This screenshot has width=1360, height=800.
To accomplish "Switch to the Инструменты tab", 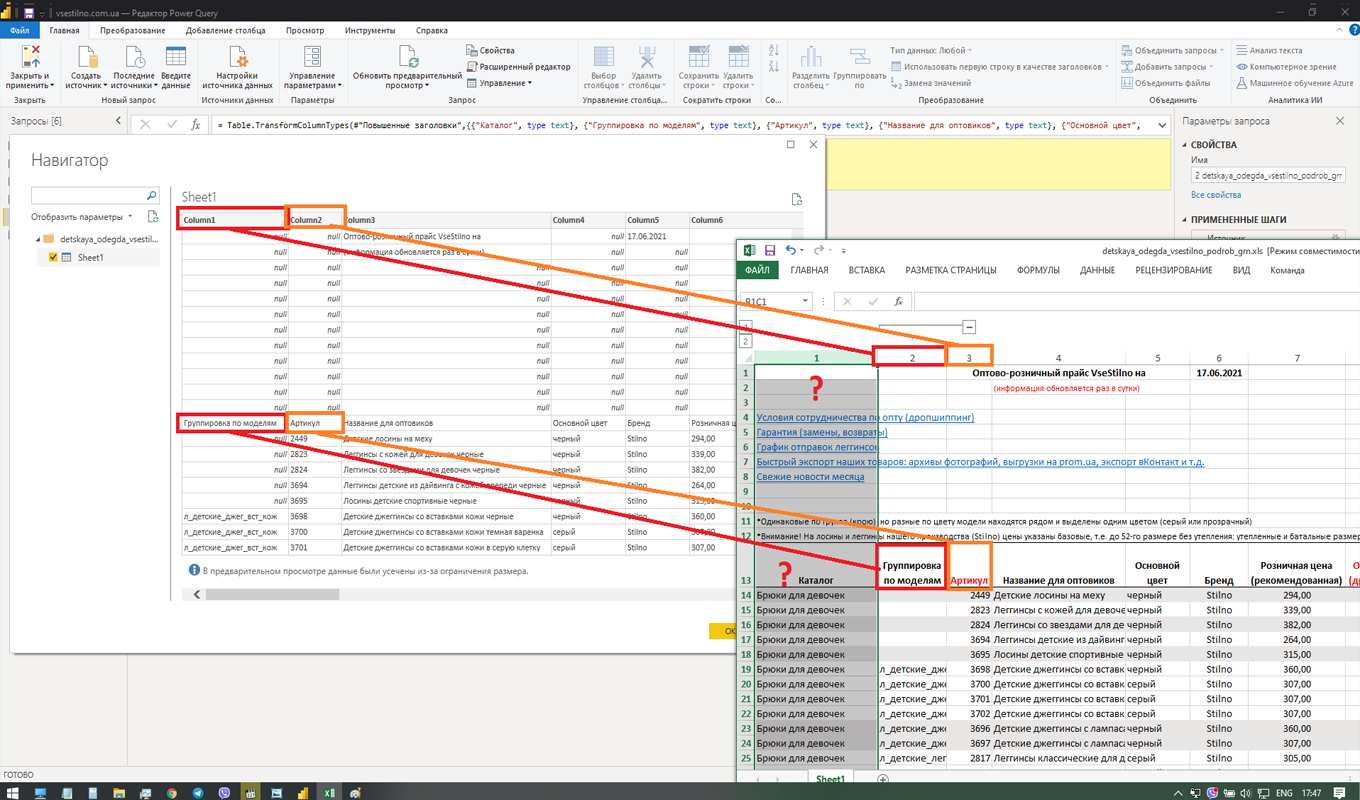I will 370,31.
